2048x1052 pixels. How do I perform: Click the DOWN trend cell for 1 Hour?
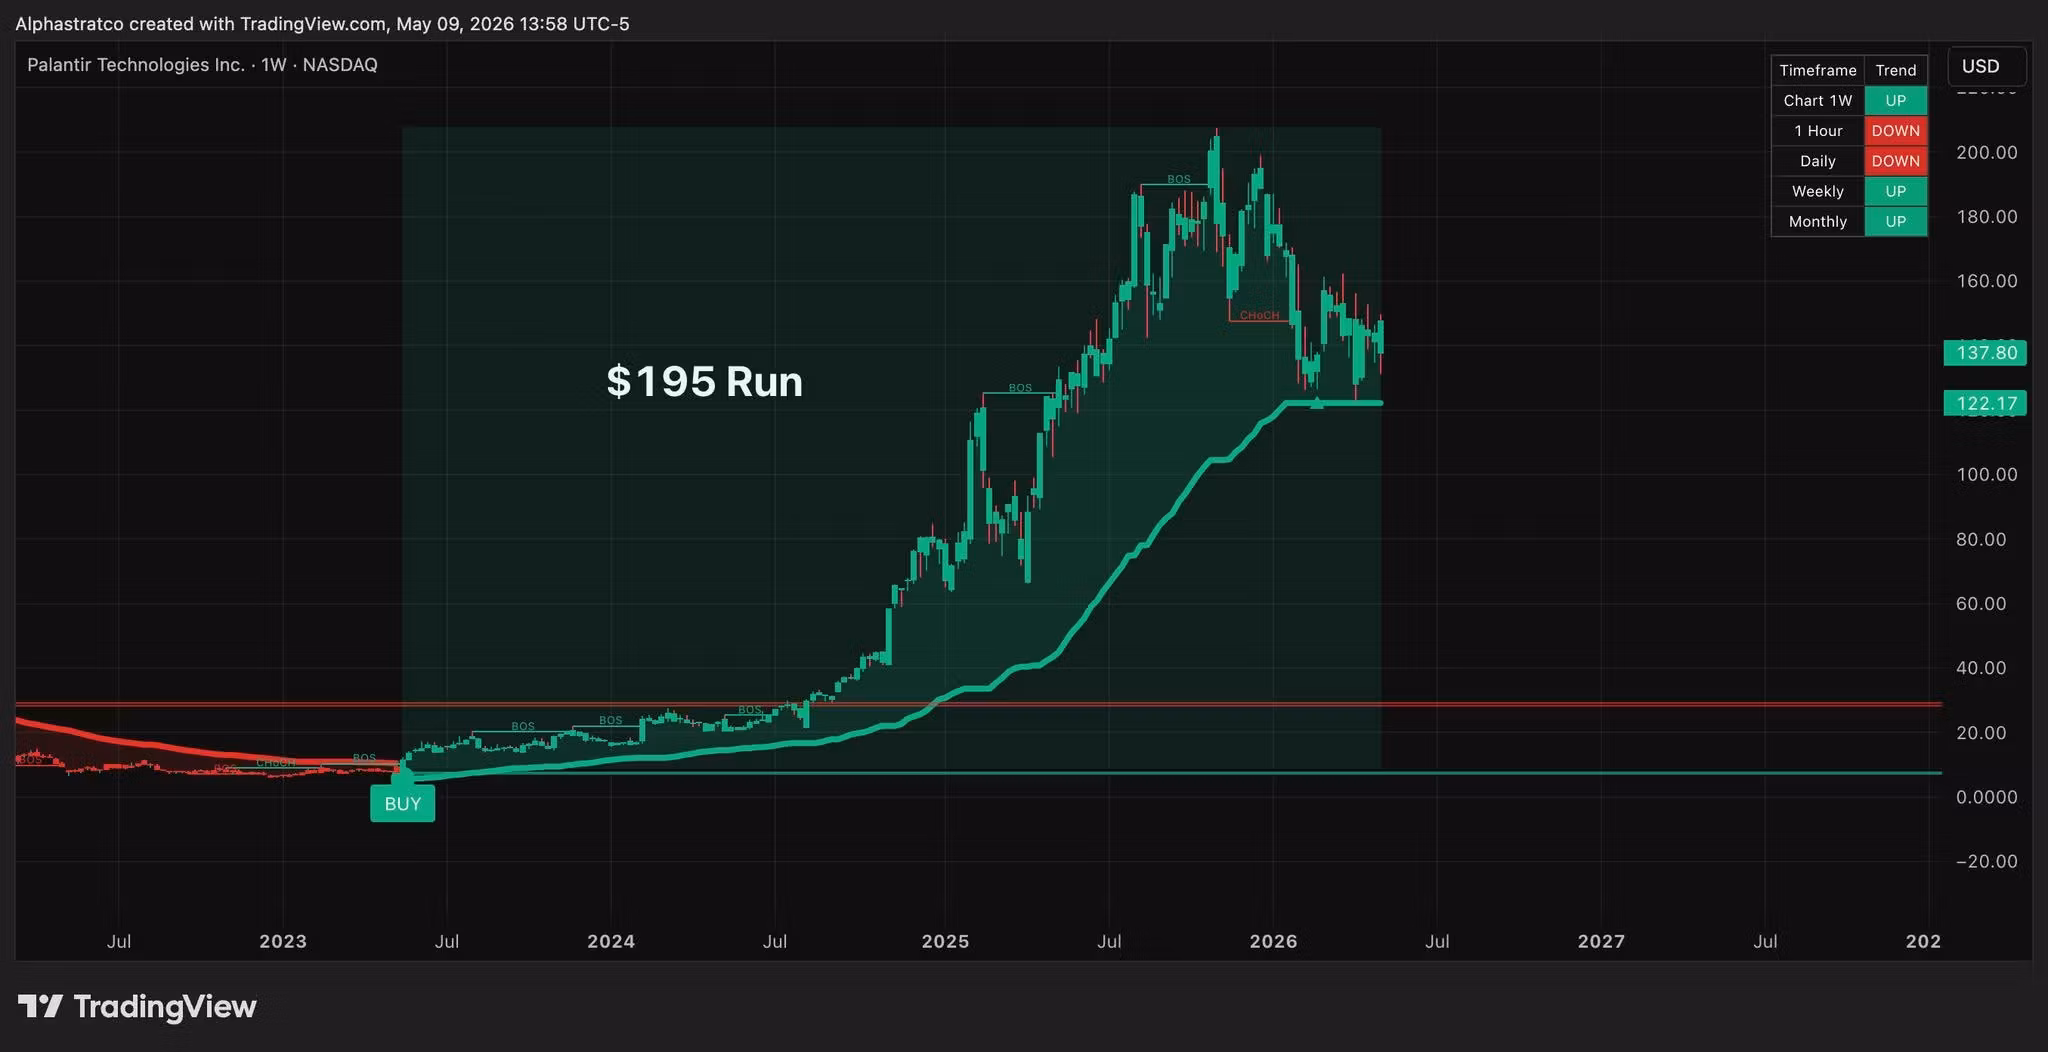pos(1896,130)
